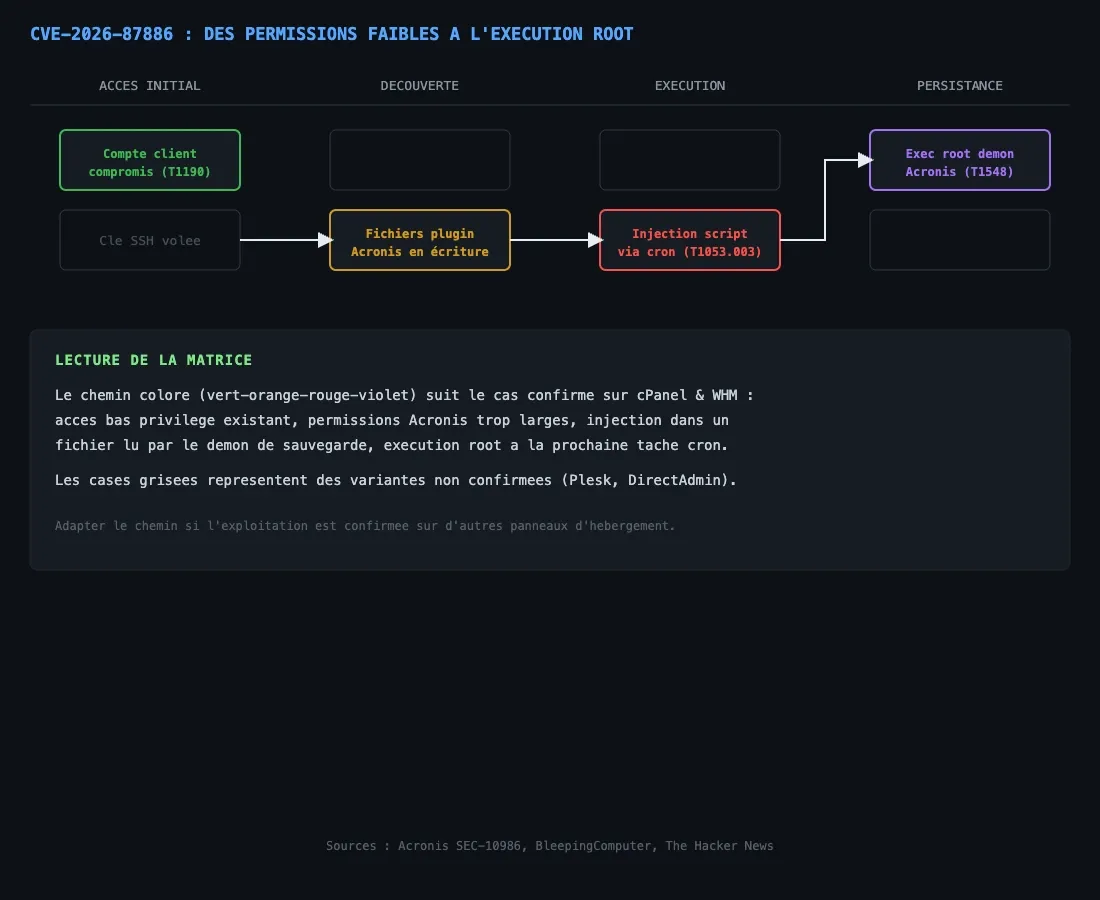
Task: Click the orange Fichiers plugin Acronis box
Action: pyautogui.click(x=420, y=240)
